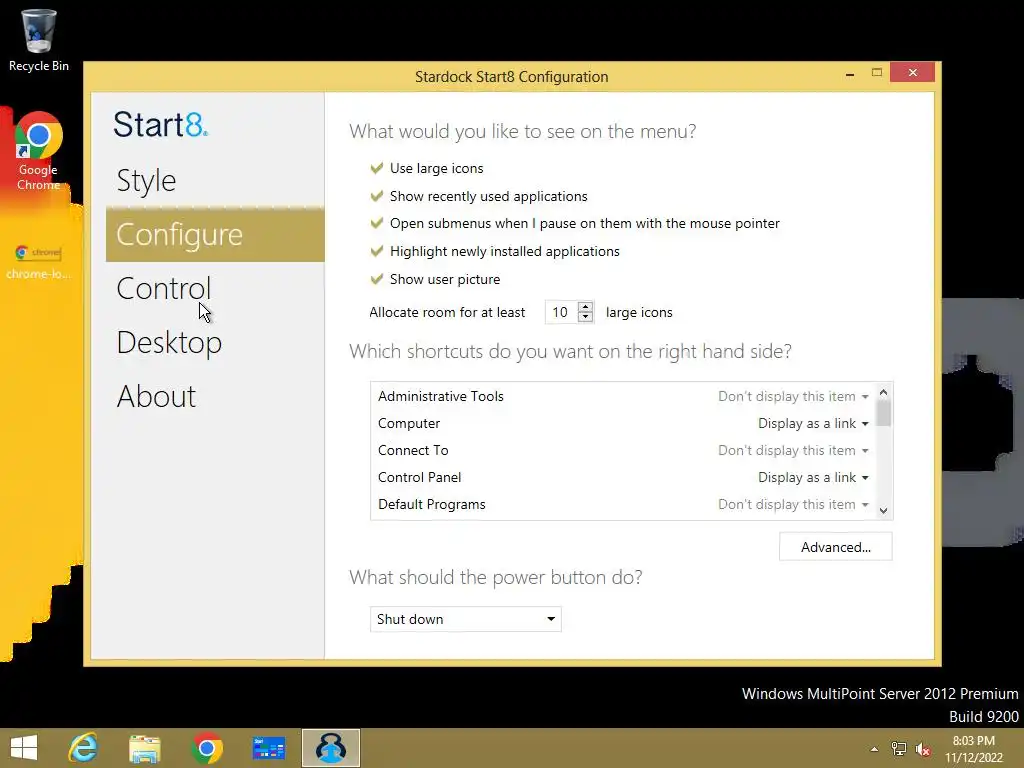Image resolution: width=1024 pixels, height=768 pixels.
Task: Decrease the large icons count stepper
Action: (x=585, y=317)
